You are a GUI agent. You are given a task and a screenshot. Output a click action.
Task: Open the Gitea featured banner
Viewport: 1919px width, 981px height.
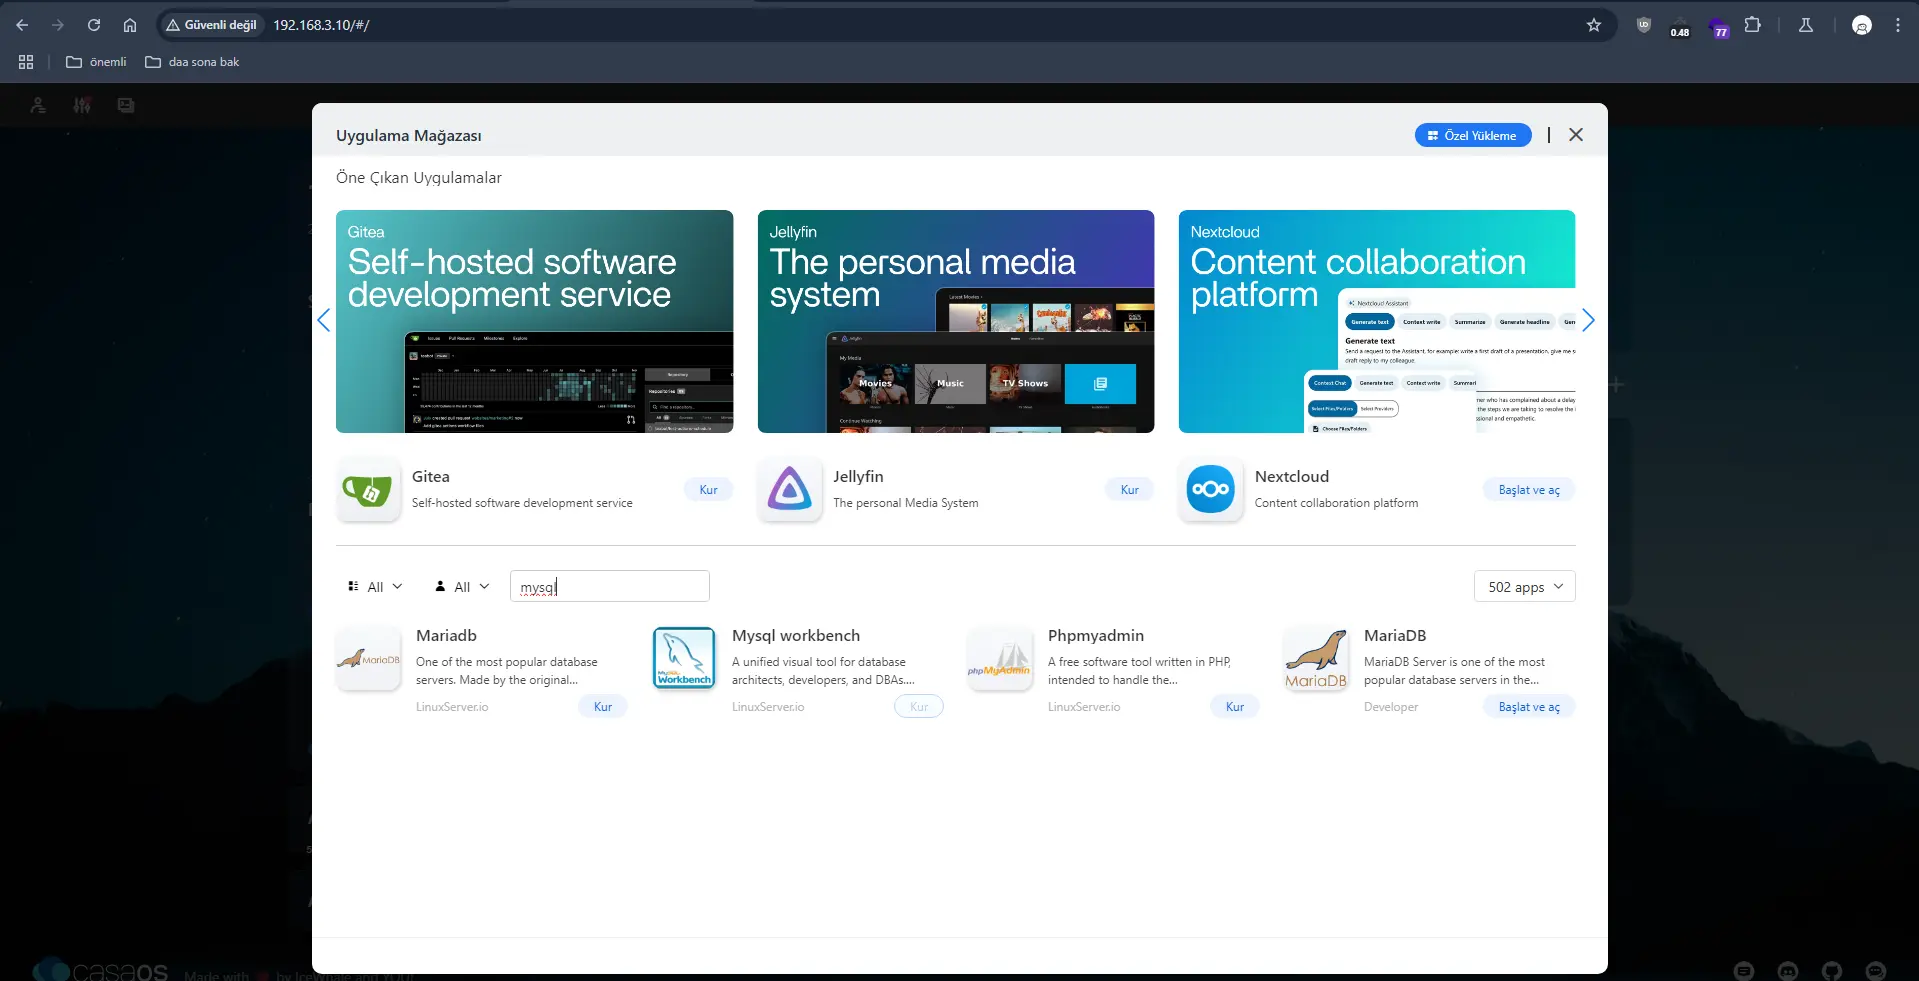pos(534,321)
